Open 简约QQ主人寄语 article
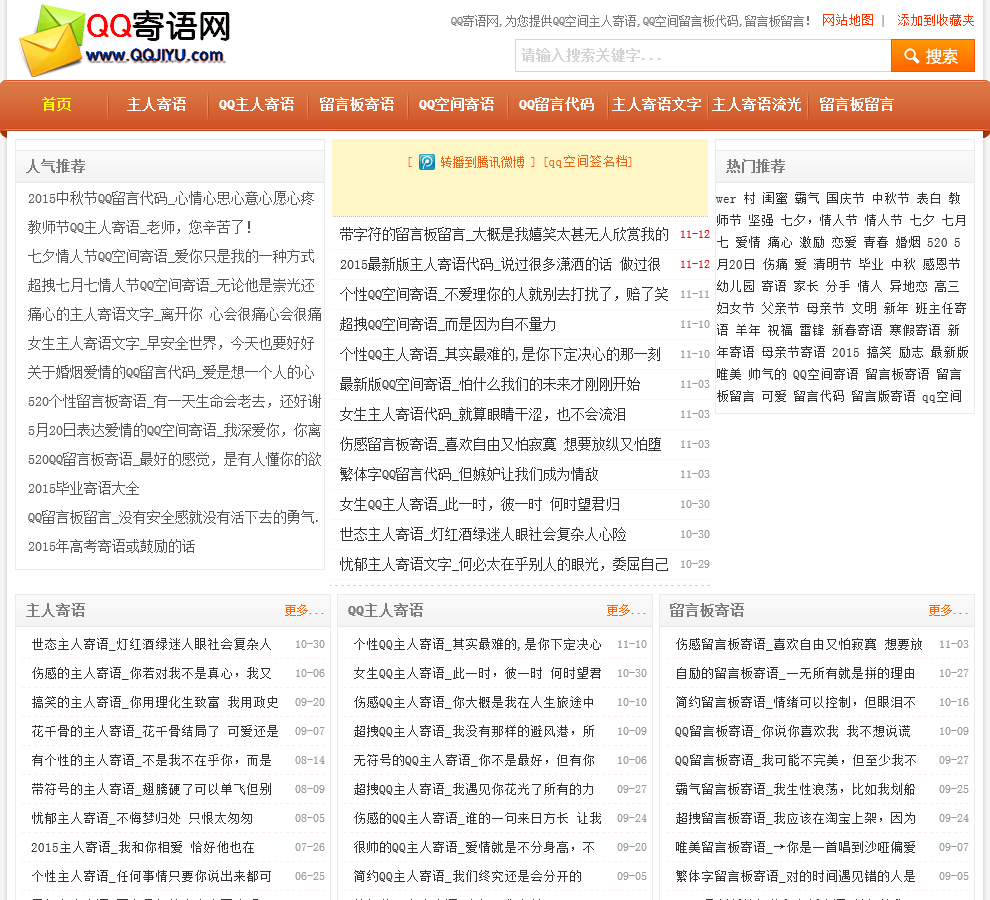990x900 pixels. [x=467, y=877]
